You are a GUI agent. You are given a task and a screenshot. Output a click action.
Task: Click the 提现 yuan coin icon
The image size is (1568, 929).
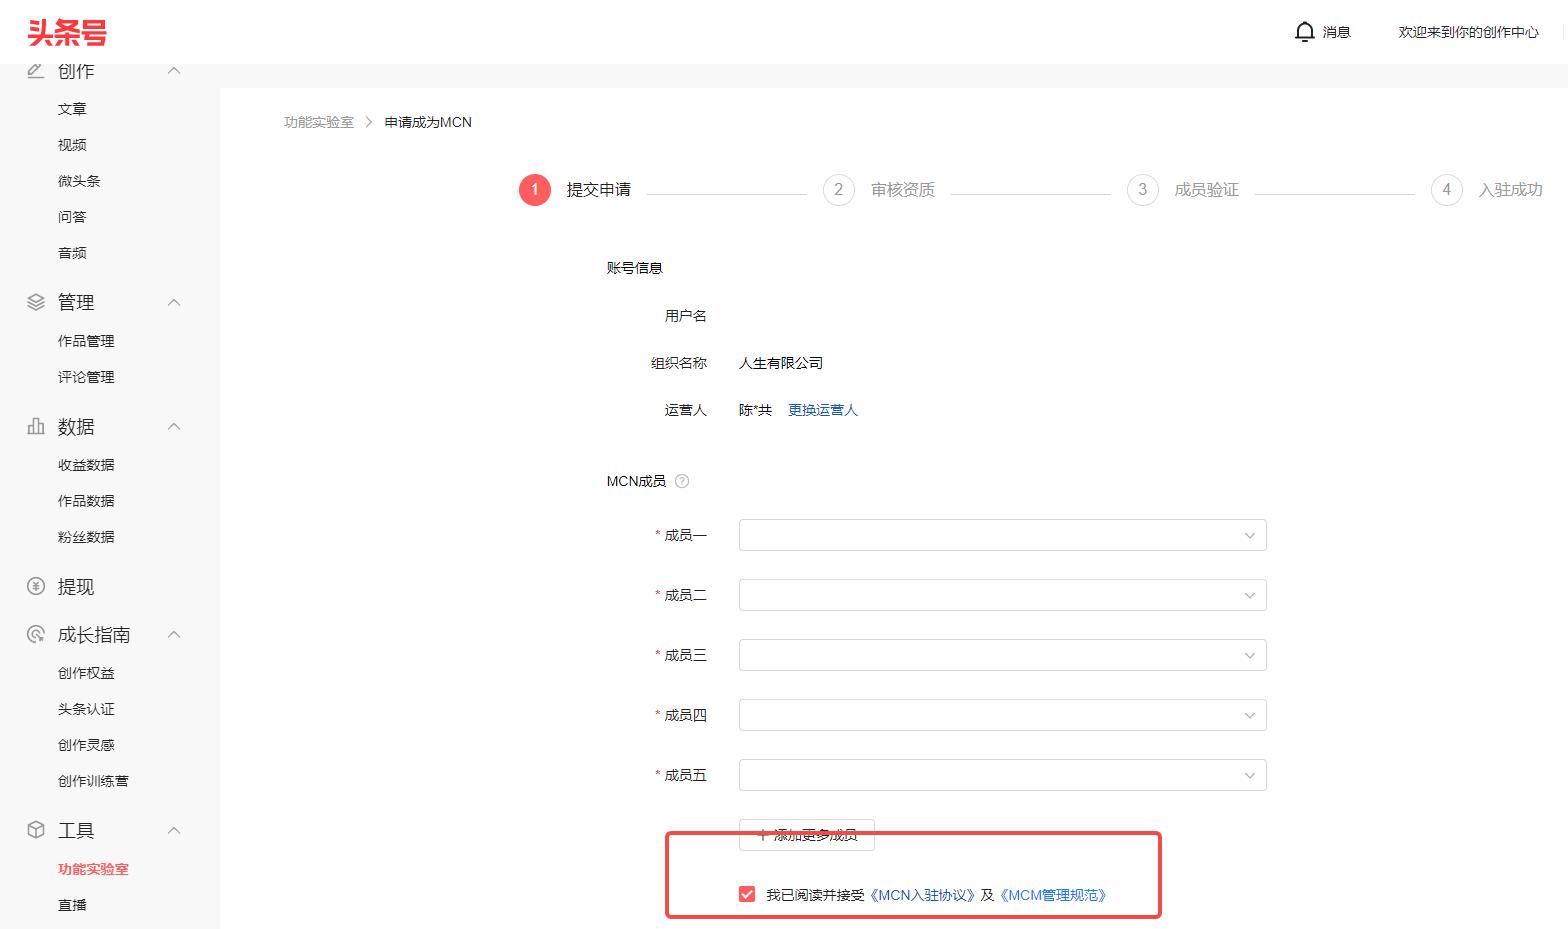36,587
